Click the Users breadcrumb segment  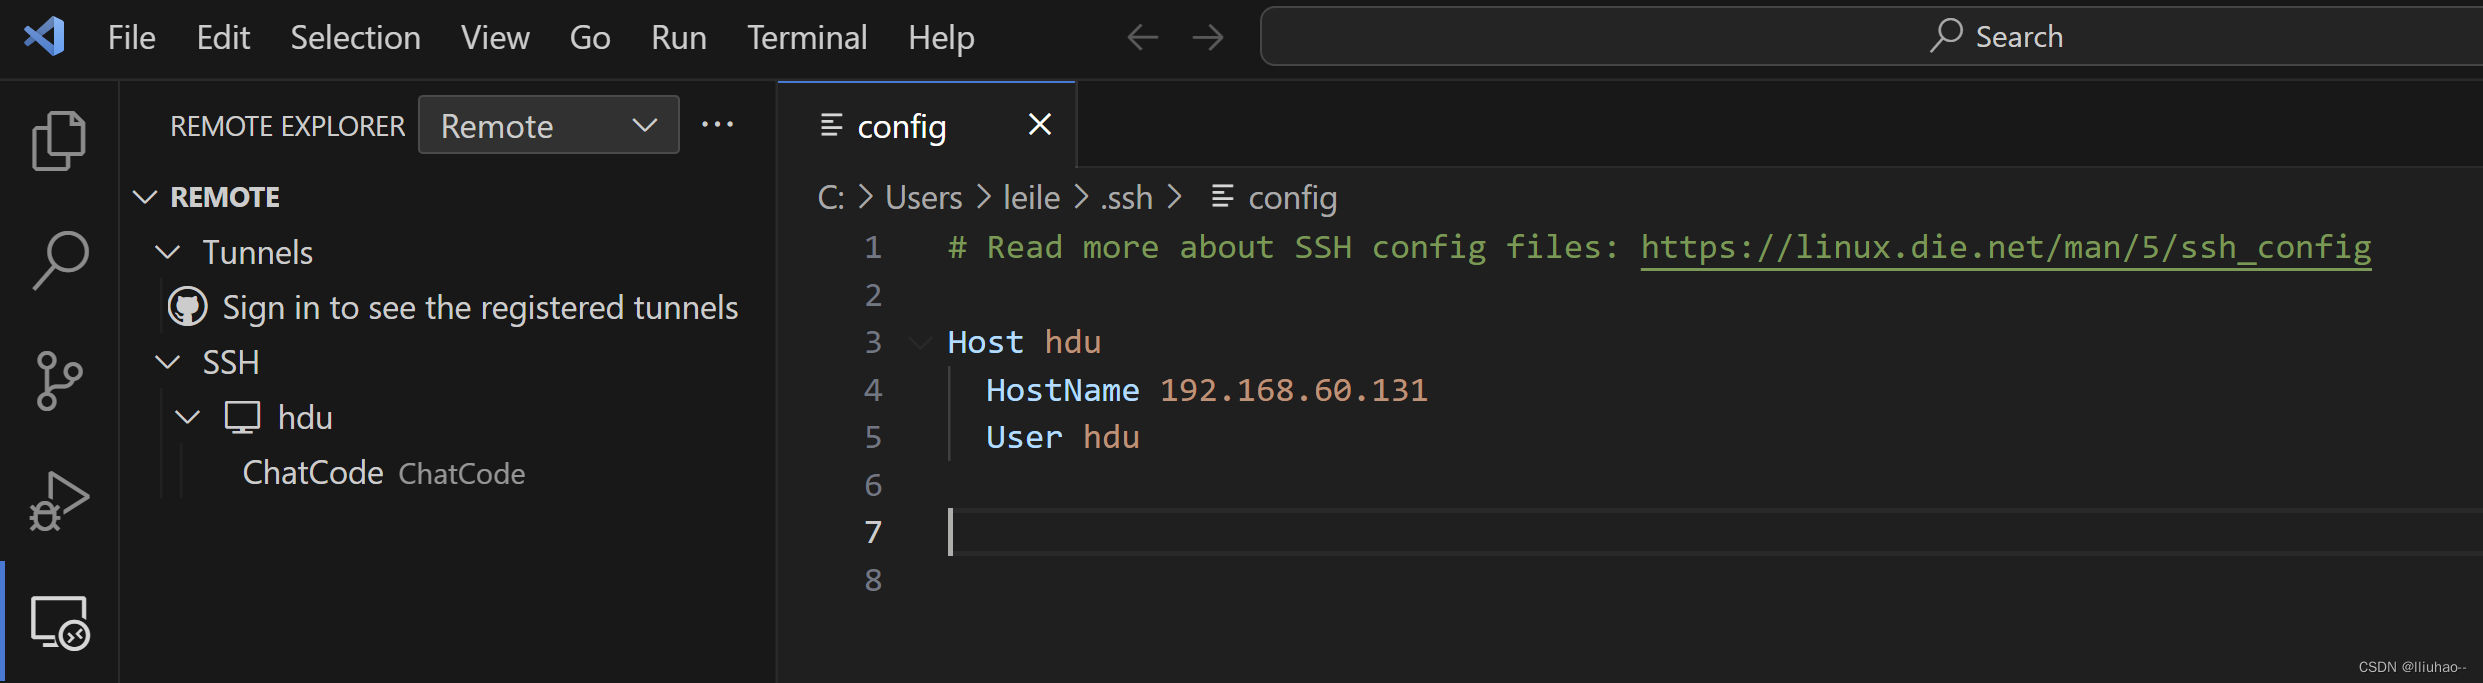pyautogui.click(x=924, y=198)
